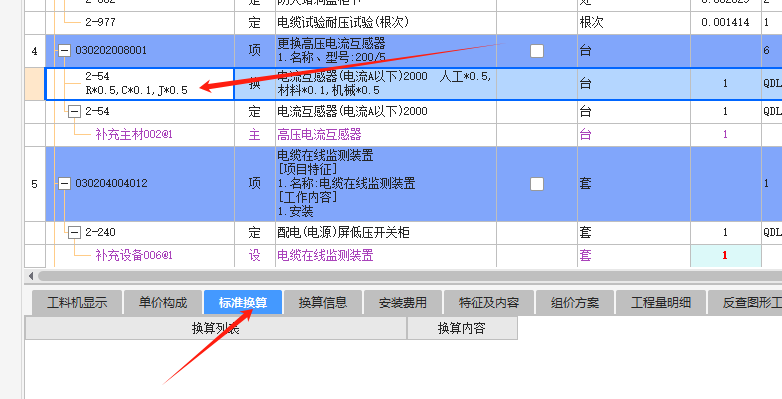Viewport: 782px width, 399px height.
Task: Click 台 unit in 030202008001 row
Action: pos(633,51)
